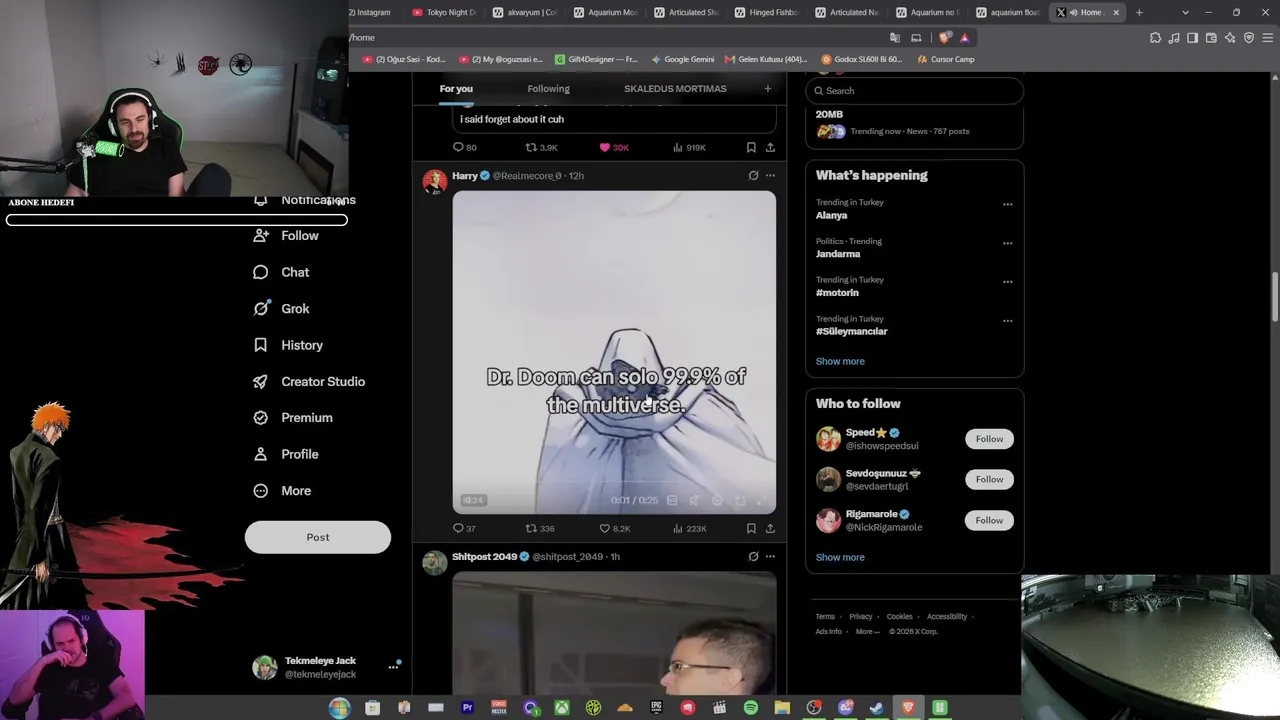View analytics for Harry's 223K views post
This screenshot has height=720, width=1280.
(x=689, y=528)
